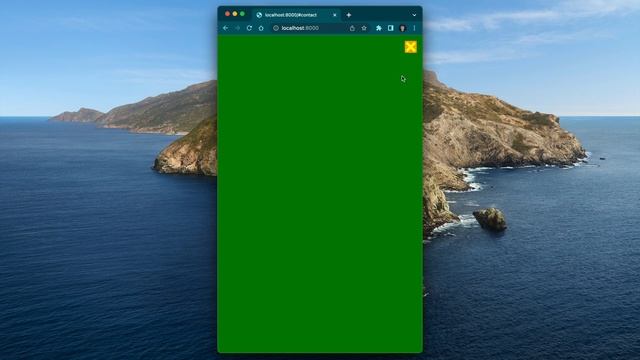The height and width of the screenshot is (360, 640).
Task: Select the localhost:8000/#contact tab
Action: coord(296,15)
